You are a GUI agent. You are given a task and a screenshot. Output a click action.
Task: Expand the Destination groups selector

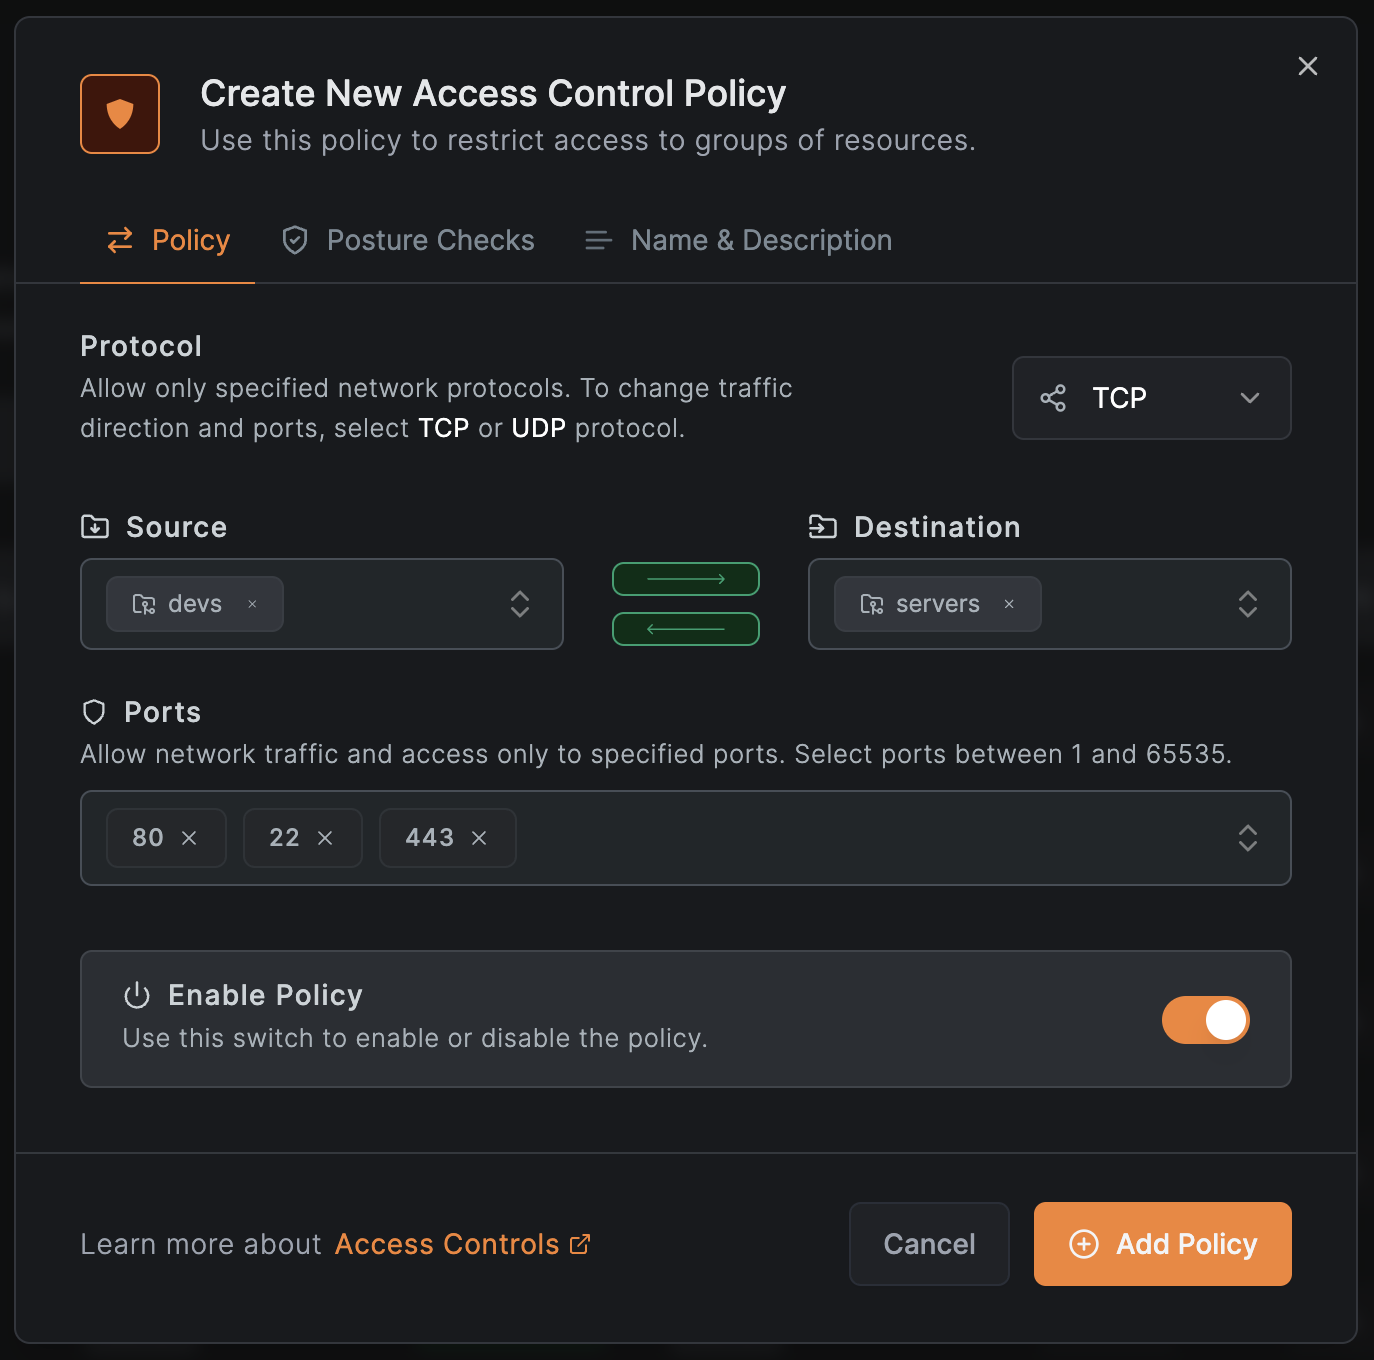pyautogui.click(x=1247, y=604)
